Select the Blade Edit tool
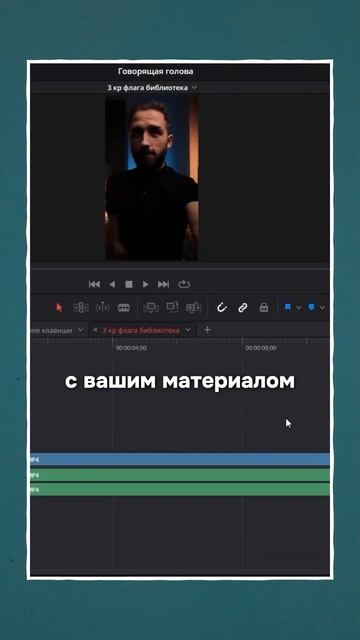The height and width of the screenshot is (640, 360). tap(124, 308)
